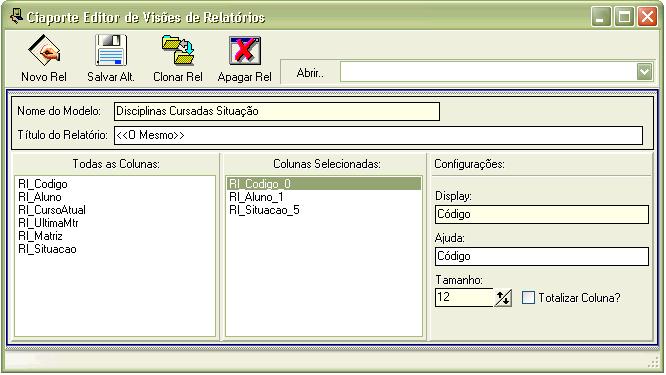Close the Ciaporte editor window
The width and height of the screenshot is (666, 375).
(647, 17)
